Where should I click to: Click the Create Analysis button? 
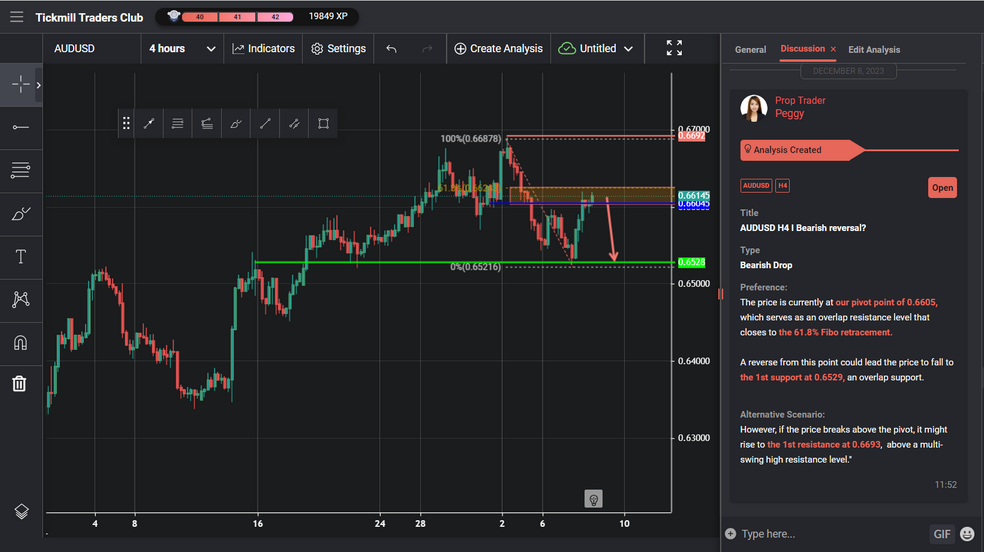[498, 48]
